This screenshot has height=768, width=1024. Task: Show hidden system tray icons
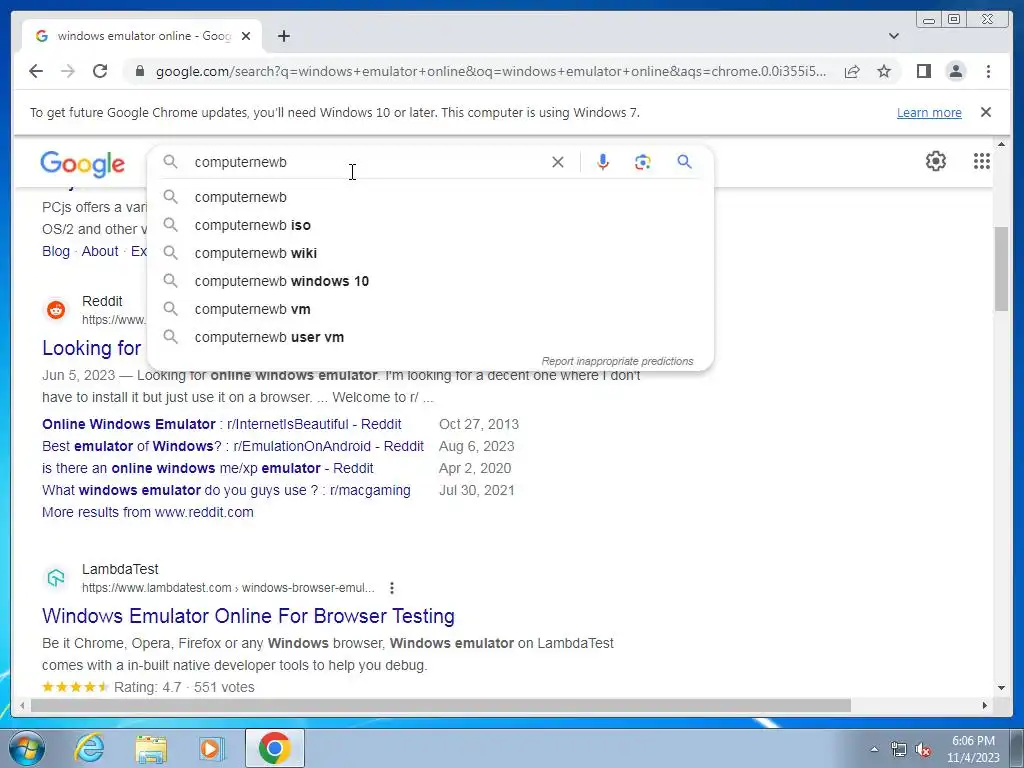coord(874,749)
